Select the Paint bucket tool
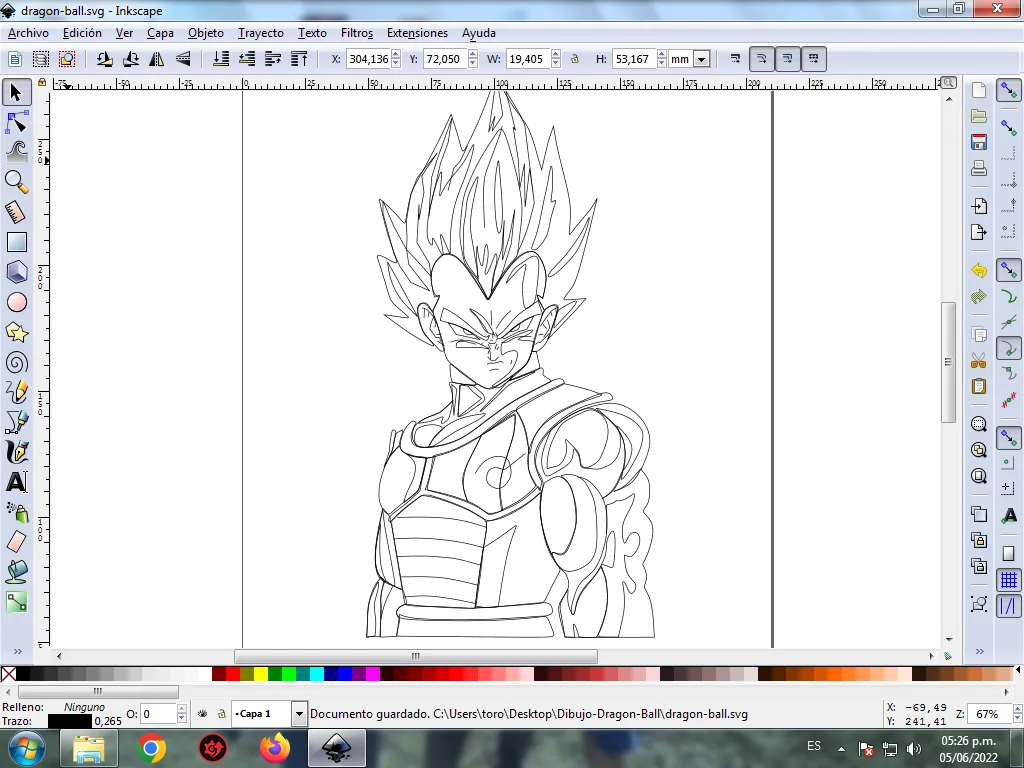Screen dimensions: 1024x768 [16, 571]
